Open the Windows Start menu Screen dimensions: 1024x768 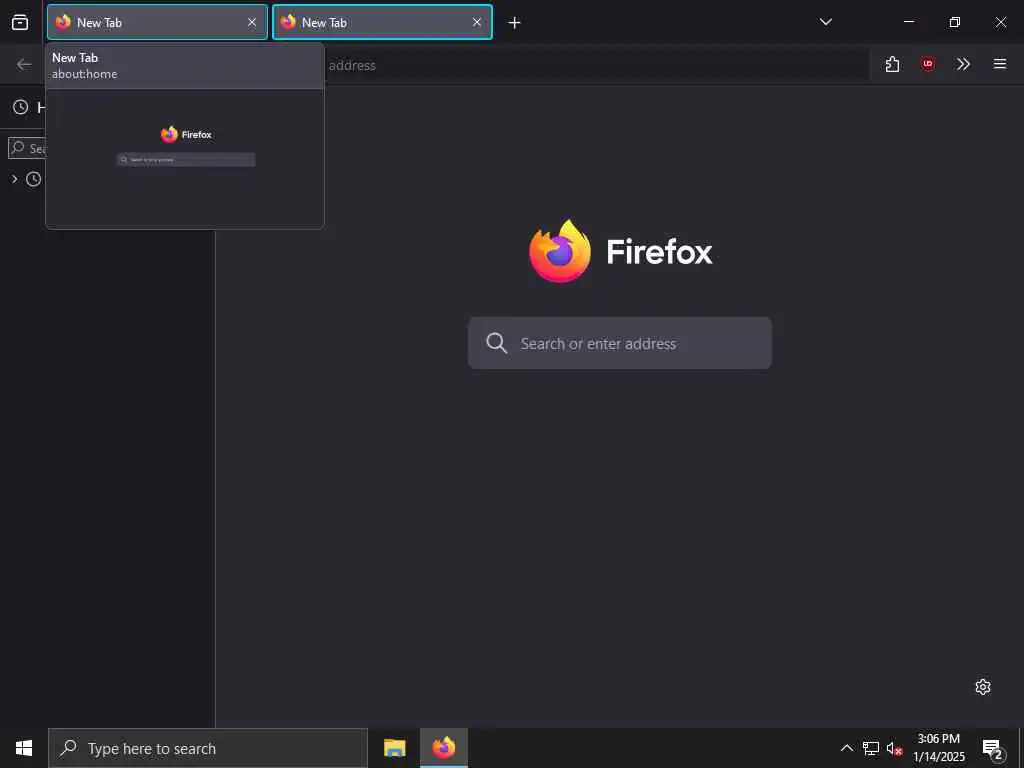pos(24,748)
